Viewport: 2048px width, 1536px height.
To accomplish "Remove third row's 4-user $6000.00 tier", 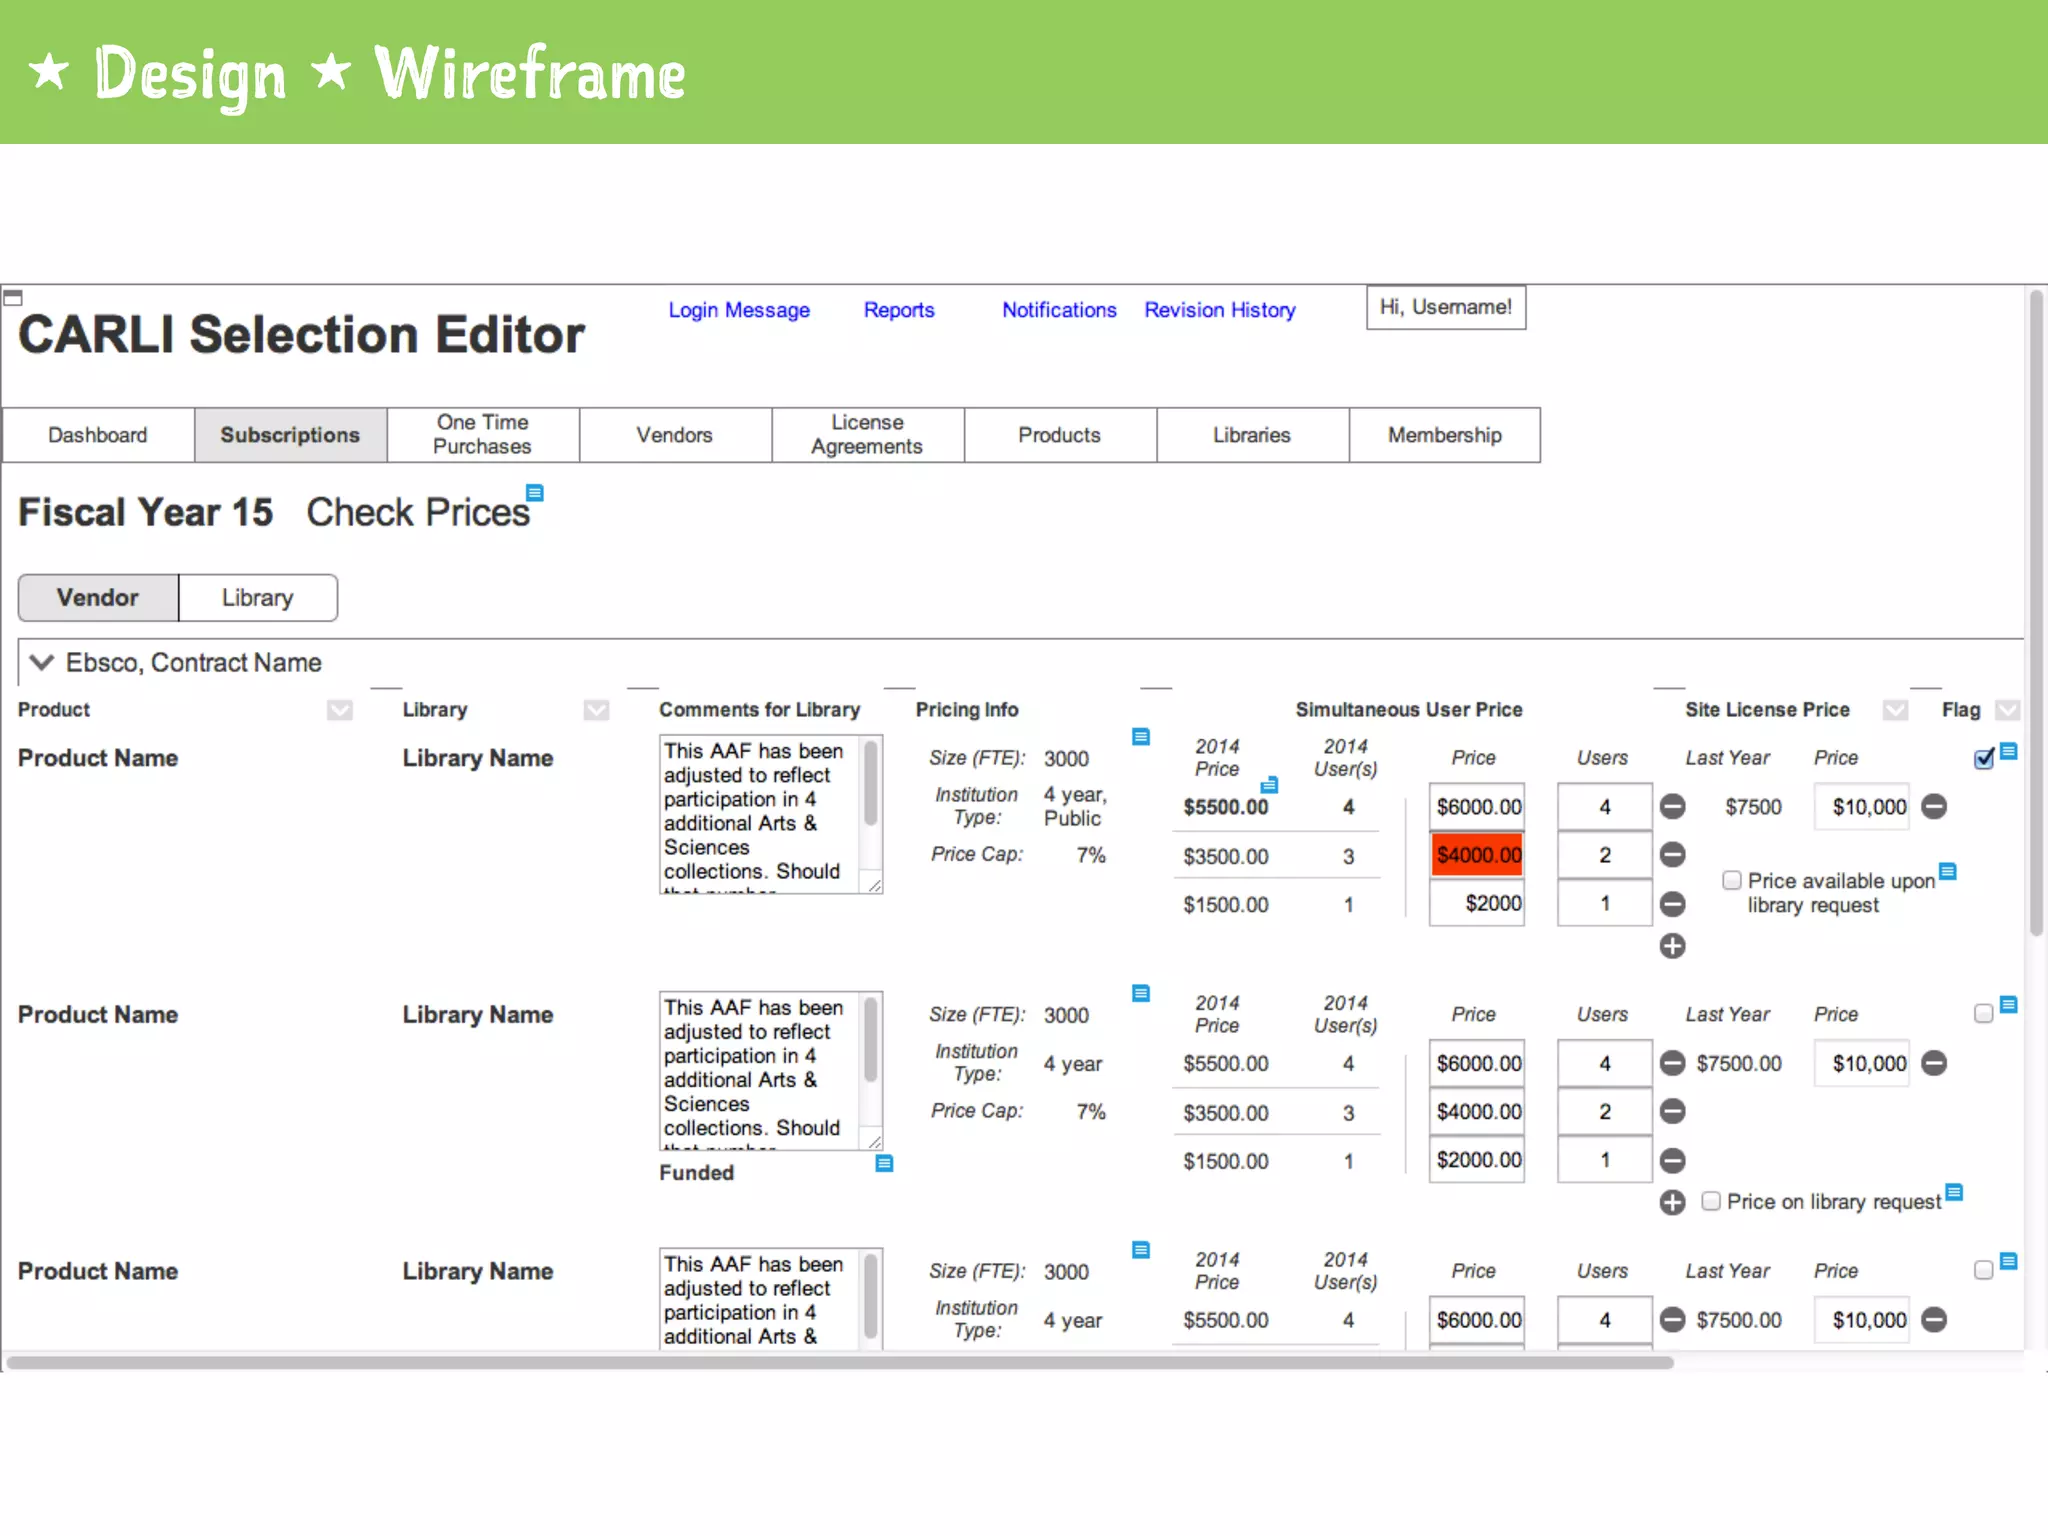I will pos(1672,1320).
